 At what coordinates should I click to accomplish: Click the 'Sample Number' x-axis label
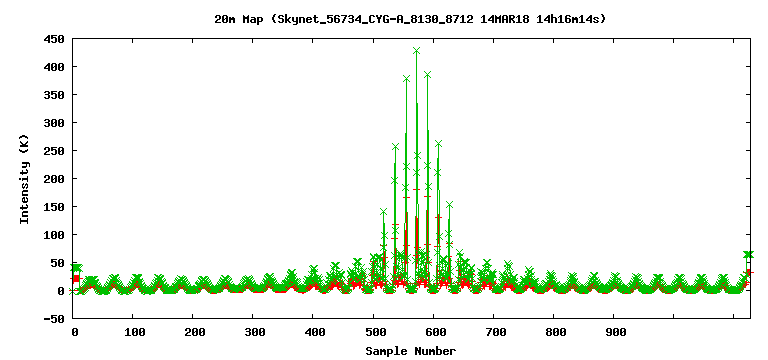[410, 351]
